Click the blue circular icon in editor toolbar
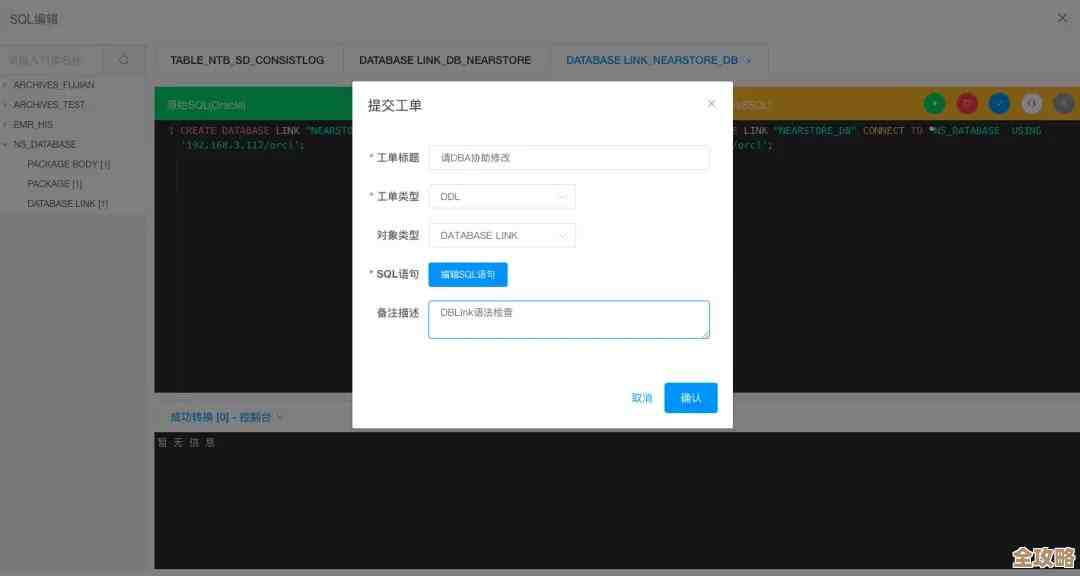The height and width of the screenshot is (576, 1080). (x=998, y=103)
